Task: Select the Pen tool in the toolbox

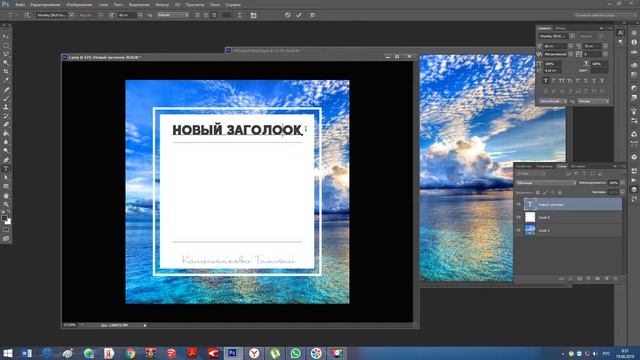Action: click(6, 160)
